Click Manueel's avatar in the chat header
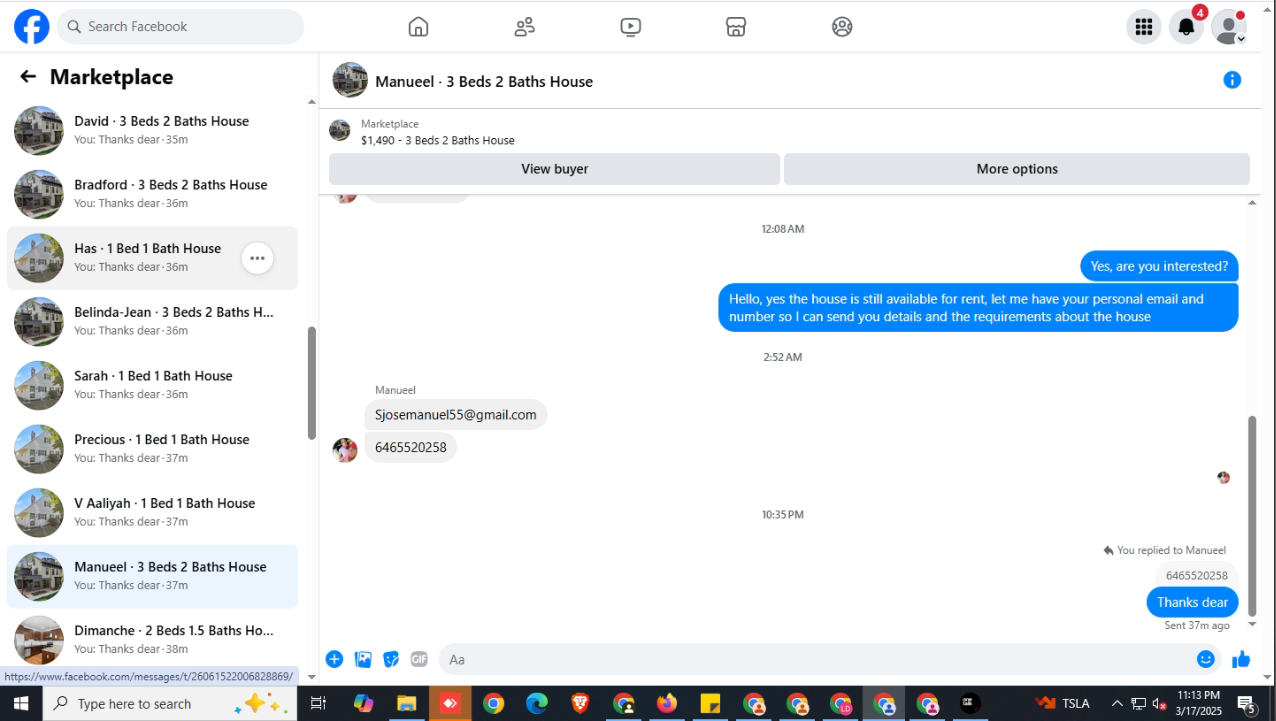The width and height of the screenshot is (1276, 721). click(x=350, y=80)
